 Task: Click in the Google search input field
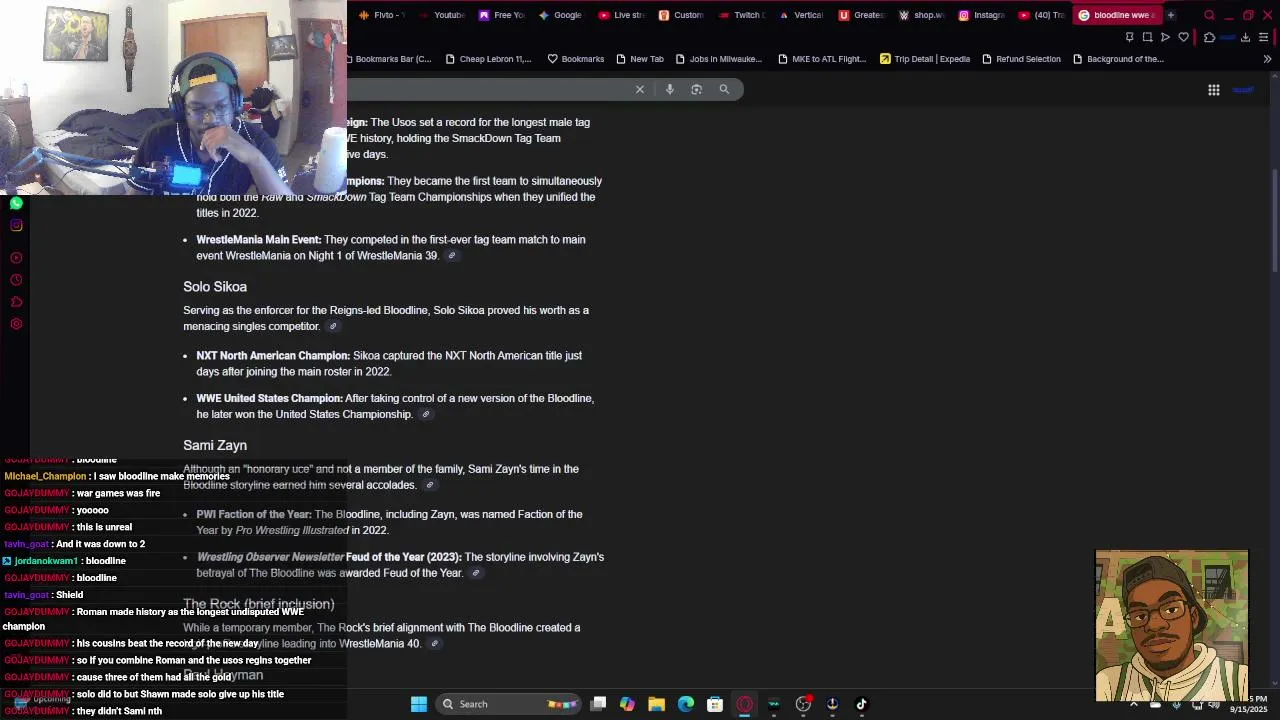tap(490, 89)
